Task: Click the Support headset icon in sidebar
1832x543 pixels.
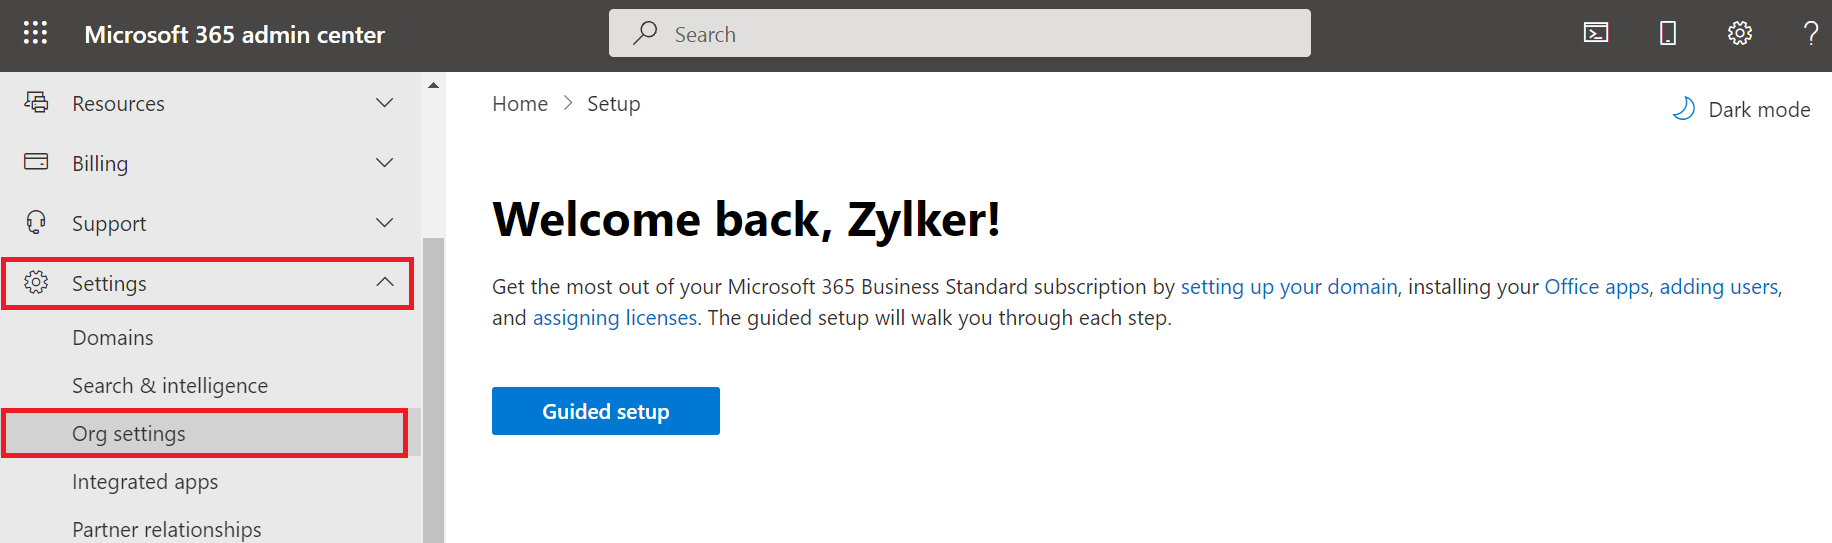Action: [36, 222]
